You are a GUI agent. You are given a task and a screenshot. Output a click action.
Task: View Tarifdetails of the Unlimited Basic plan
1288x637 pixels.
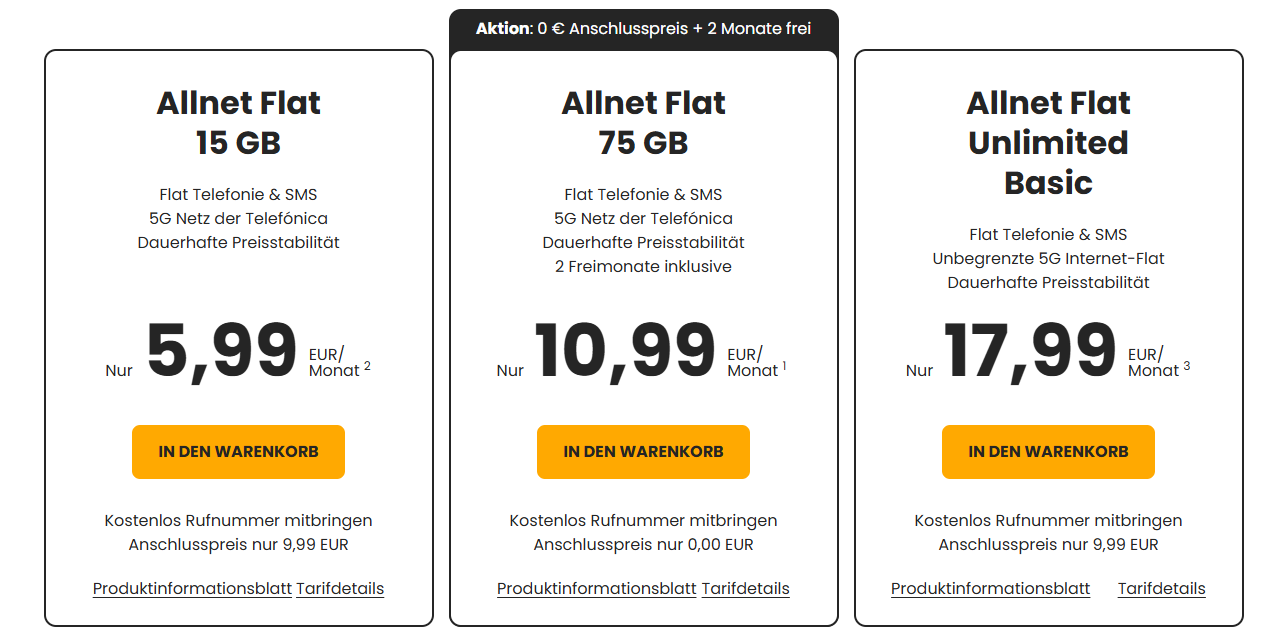[1161, 589]
